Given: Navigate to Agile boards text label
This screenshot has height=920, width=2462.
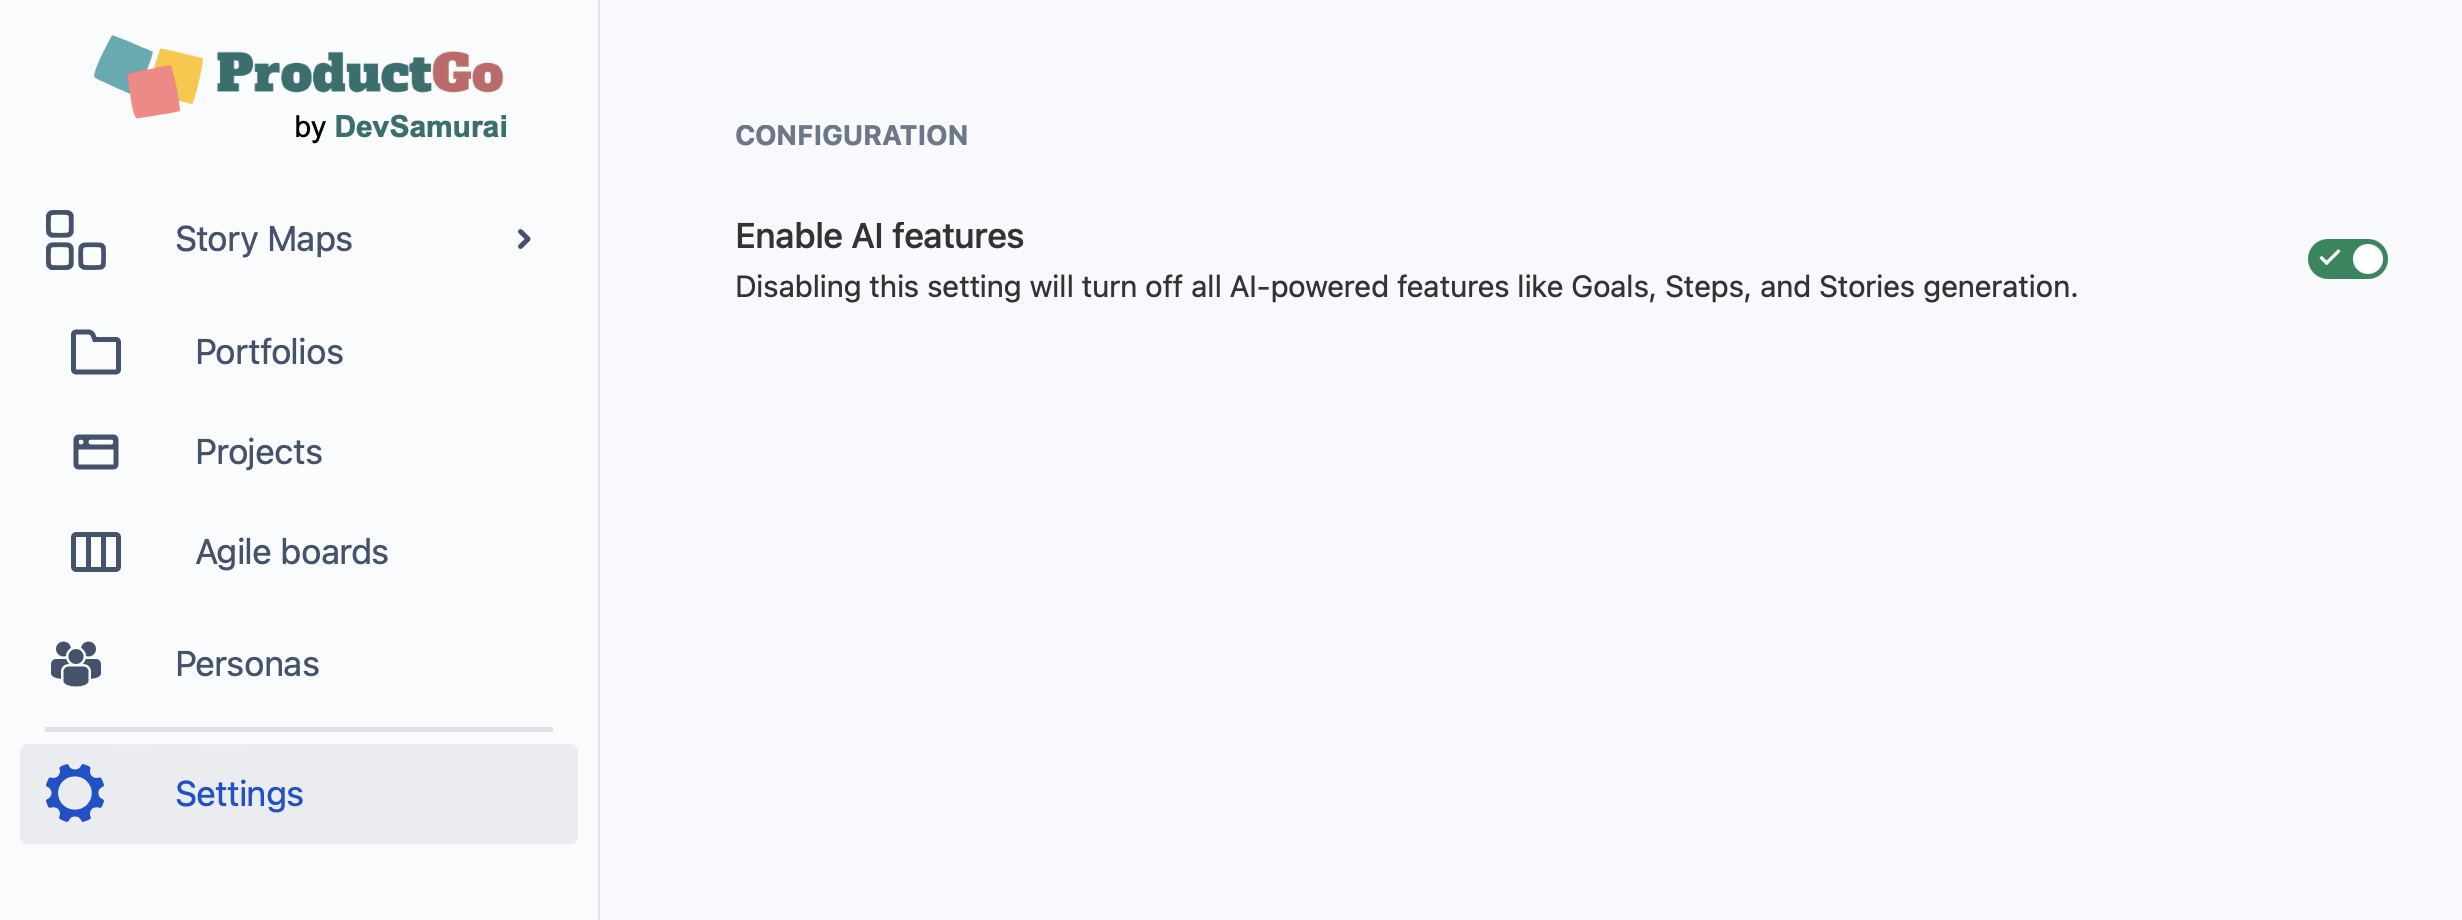Looking at the screenshot, I should point(291,552).
